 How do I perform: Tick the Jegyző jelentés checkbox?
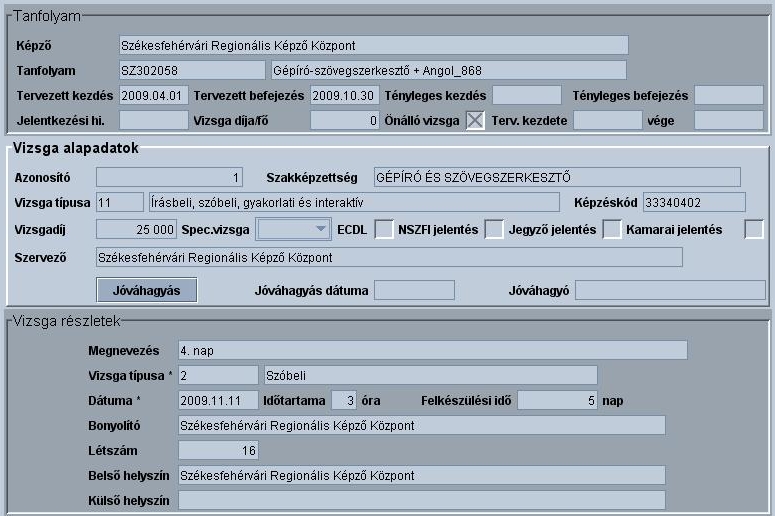612,230
